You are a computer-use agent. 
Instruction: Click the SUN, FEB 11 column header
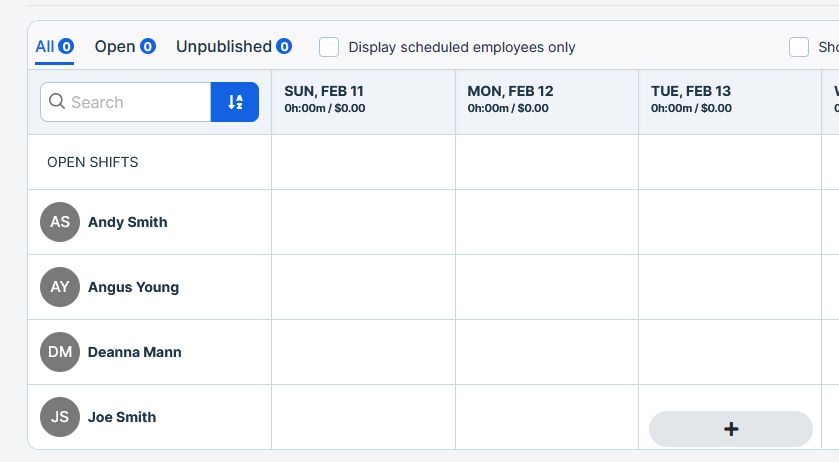click(x=363, y=102)
